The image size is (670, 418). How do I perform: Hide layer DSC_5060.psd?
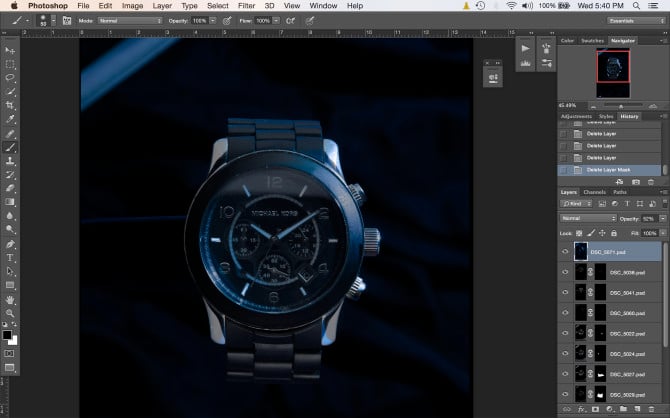click(565, 313)
